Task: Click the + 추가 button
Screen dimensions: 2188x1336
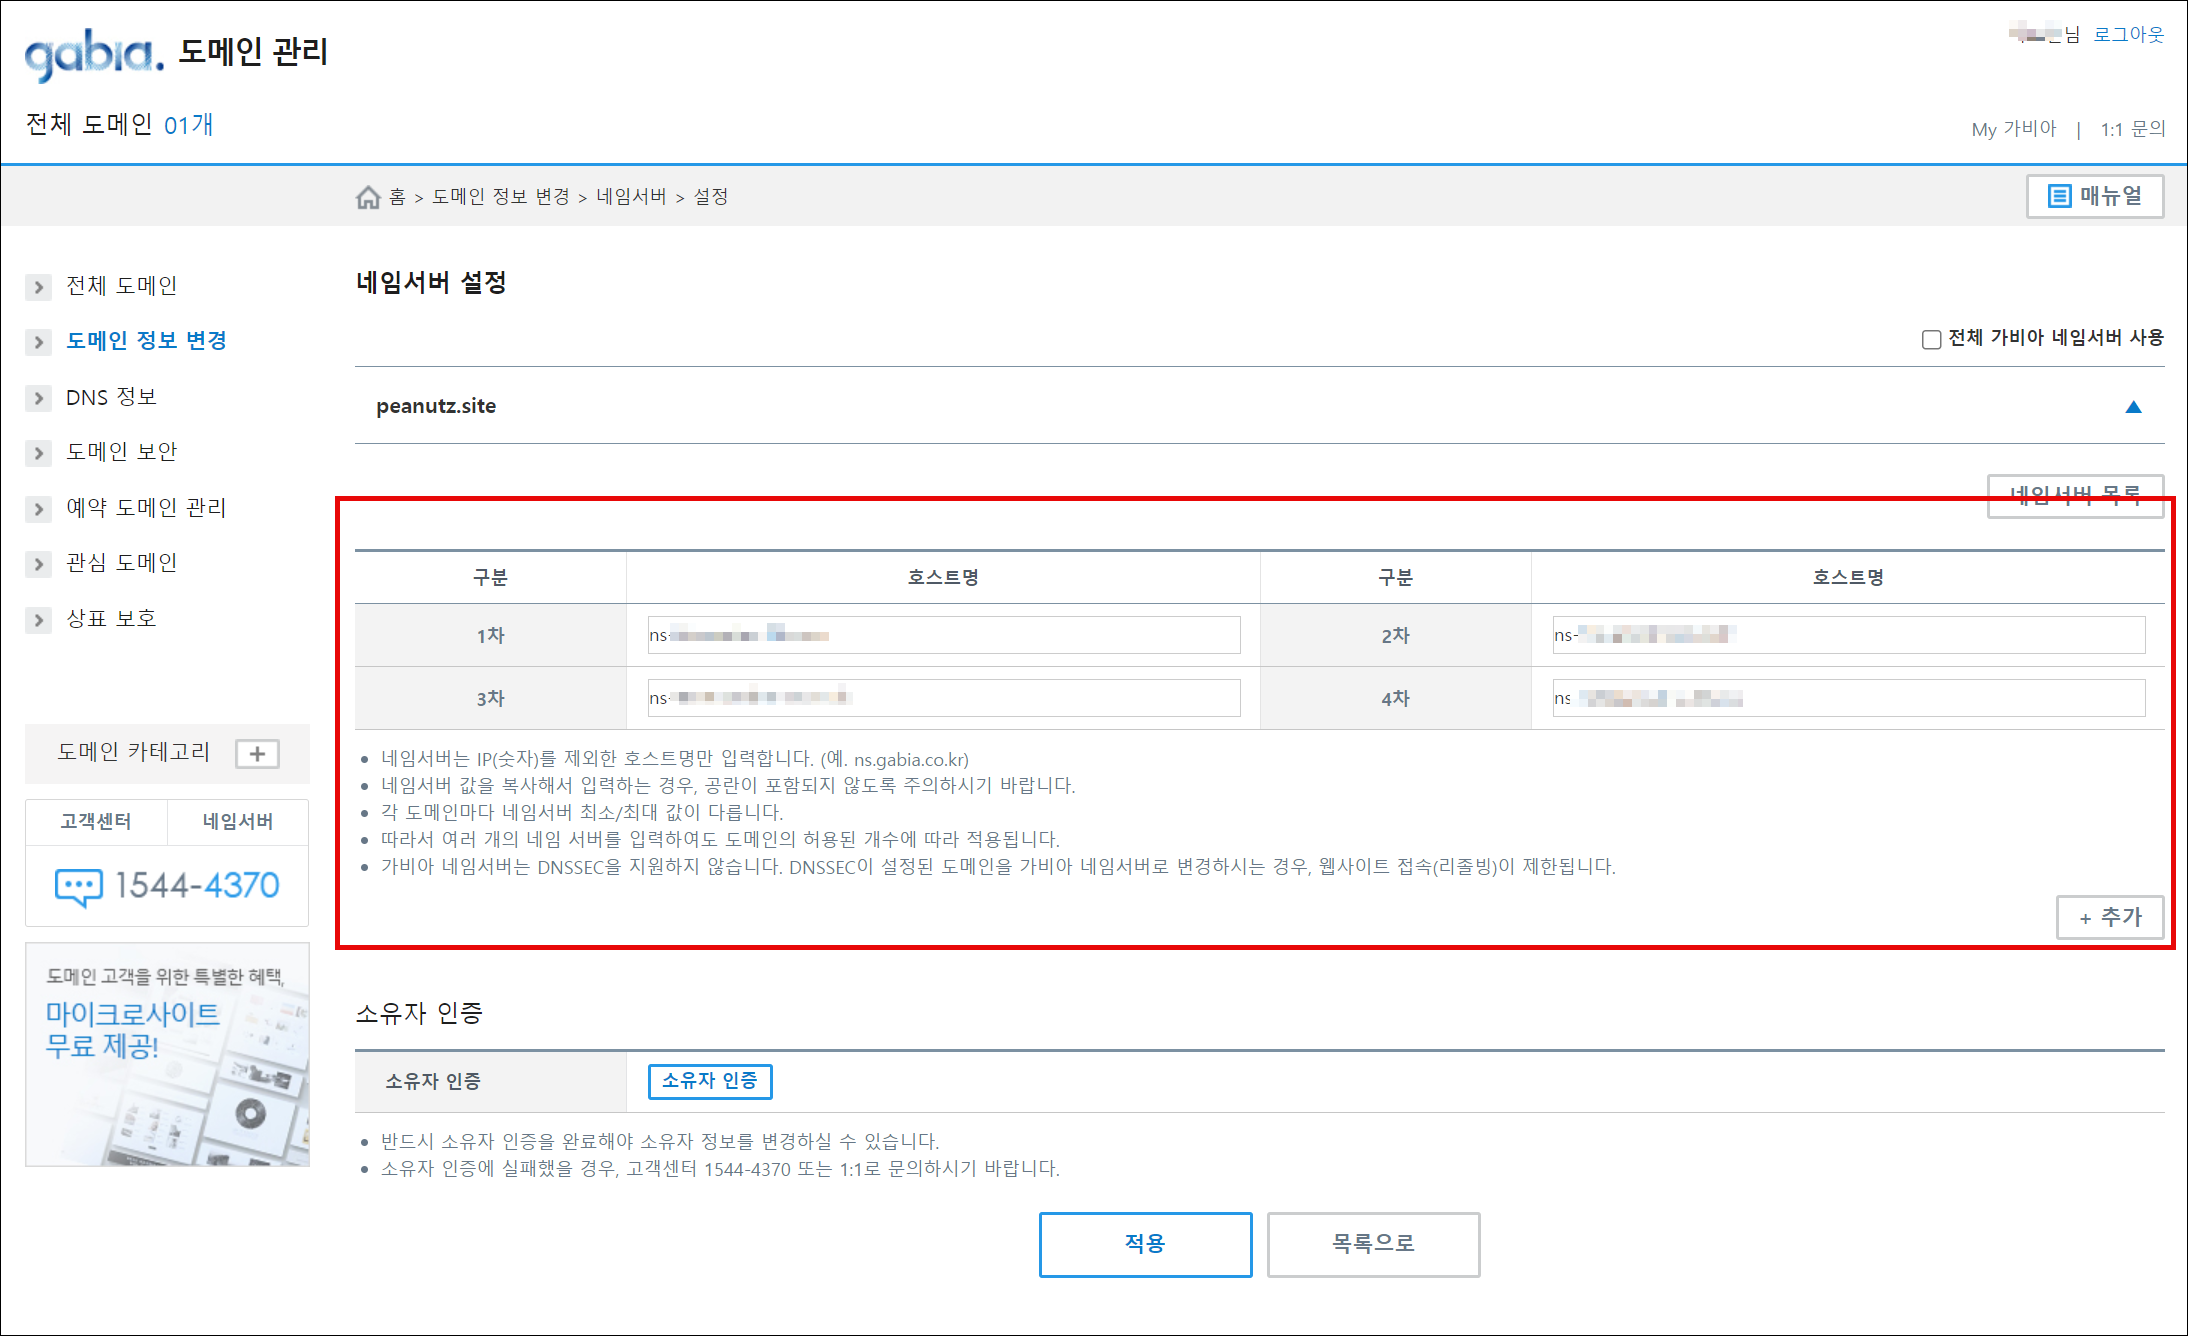Action: click(2109, 917)
